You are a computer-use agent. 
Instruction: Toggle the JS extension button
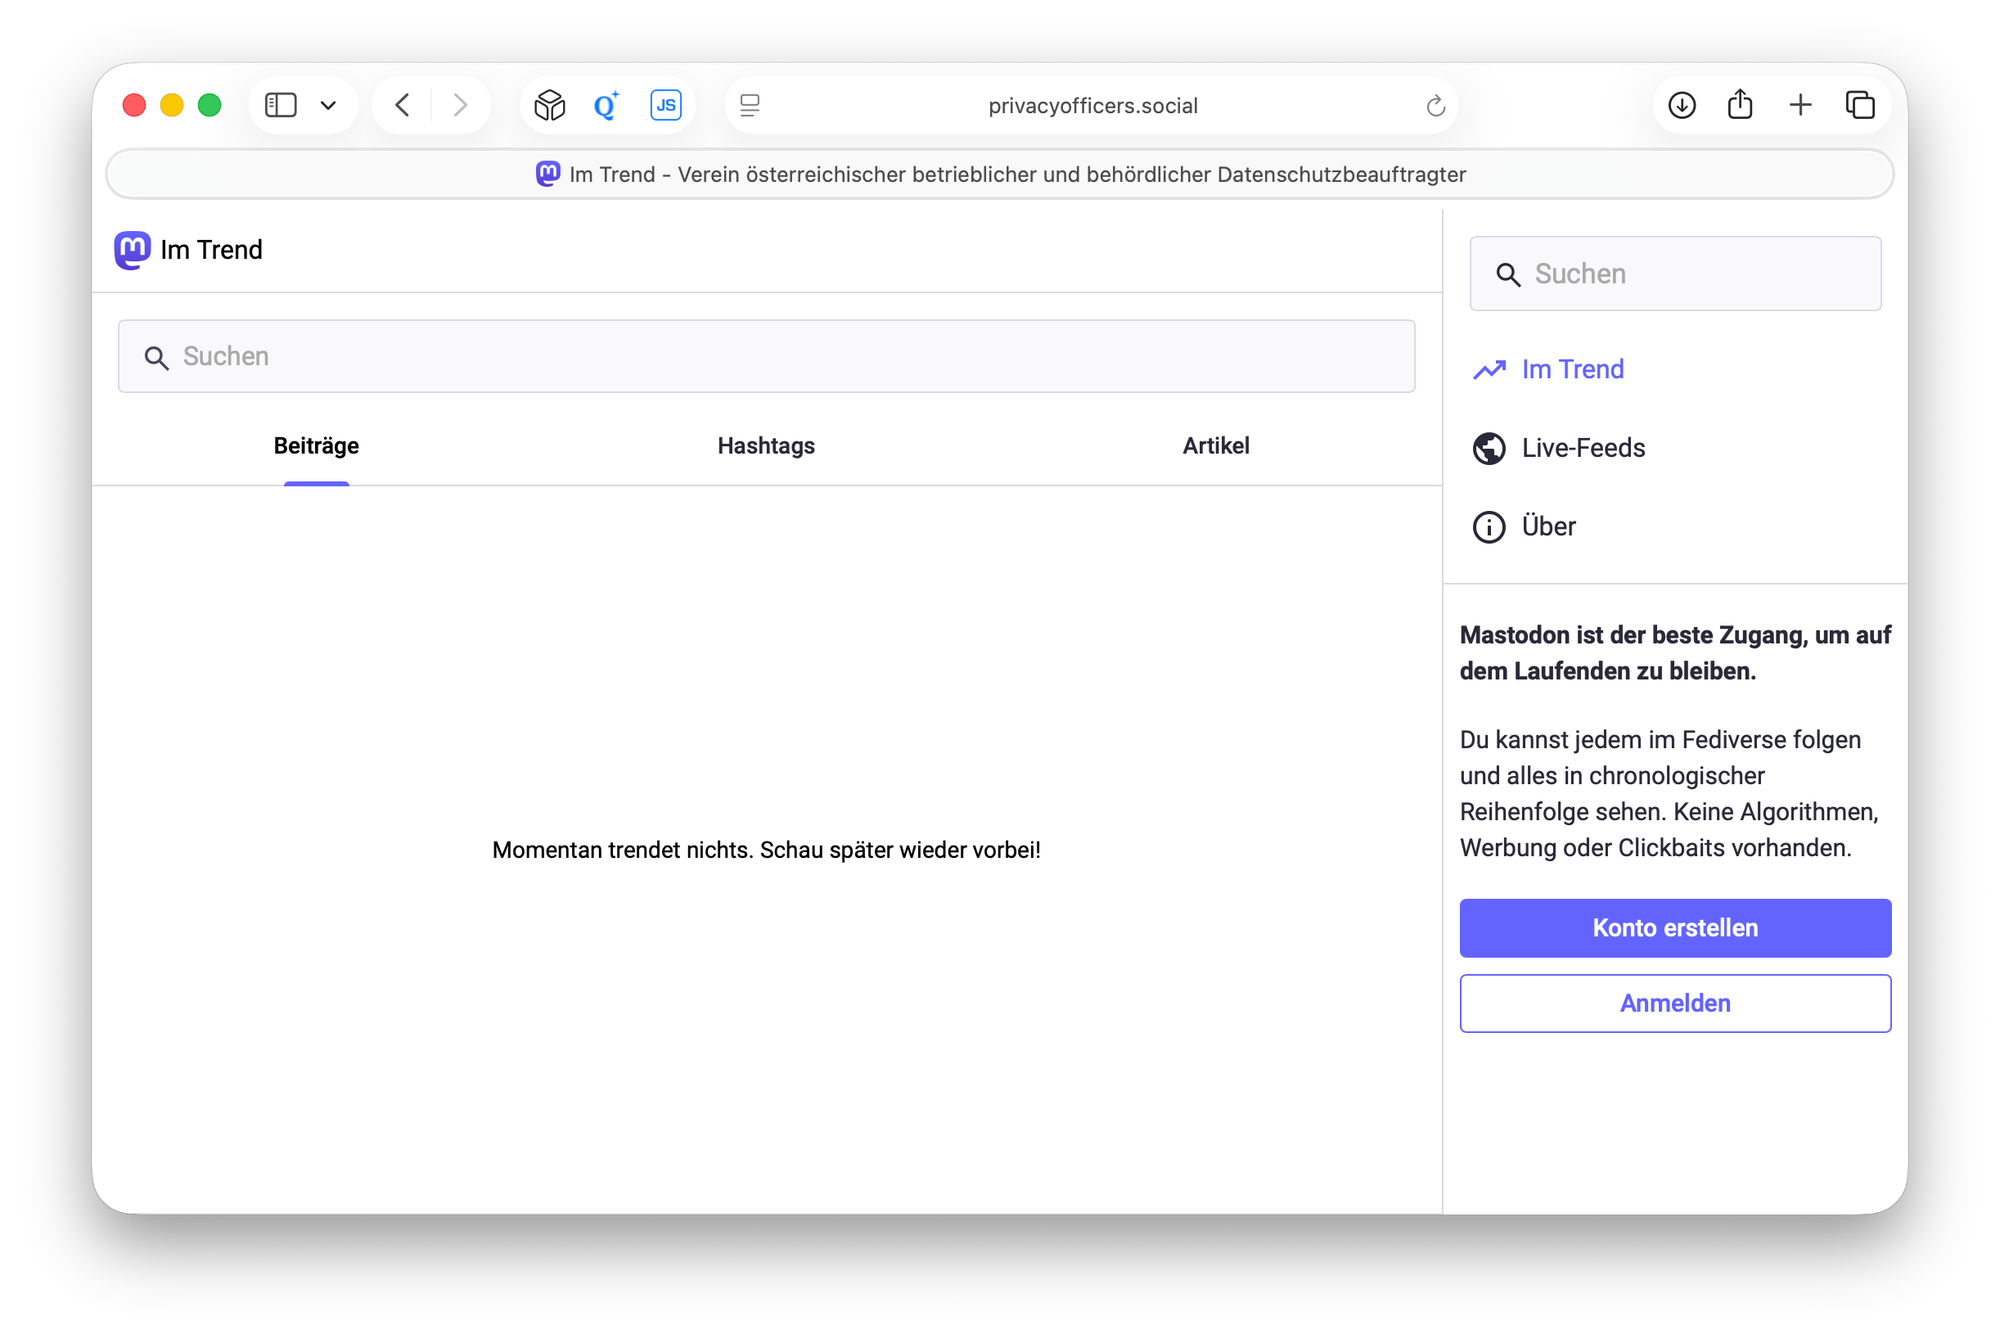[665, 105]
